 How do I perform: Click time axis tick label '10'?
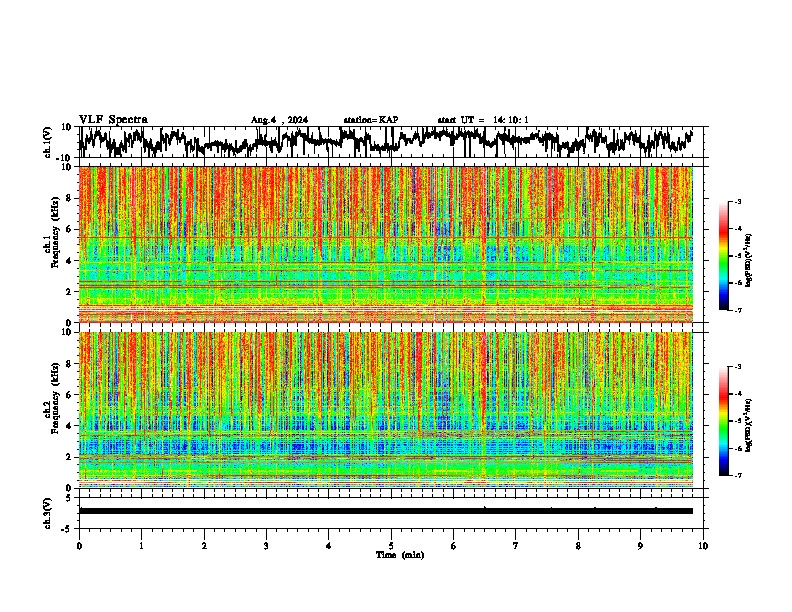(x=703, y=546)
